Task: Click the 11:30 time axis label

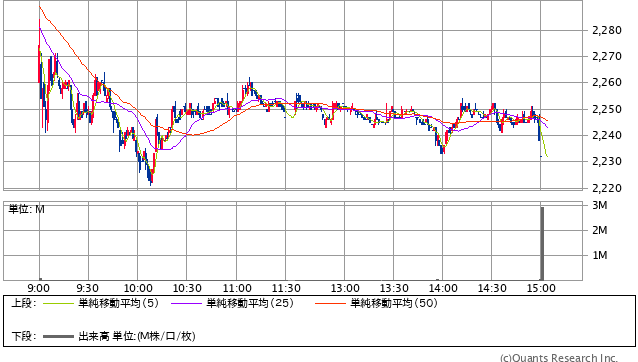Action: pos(286,288)
